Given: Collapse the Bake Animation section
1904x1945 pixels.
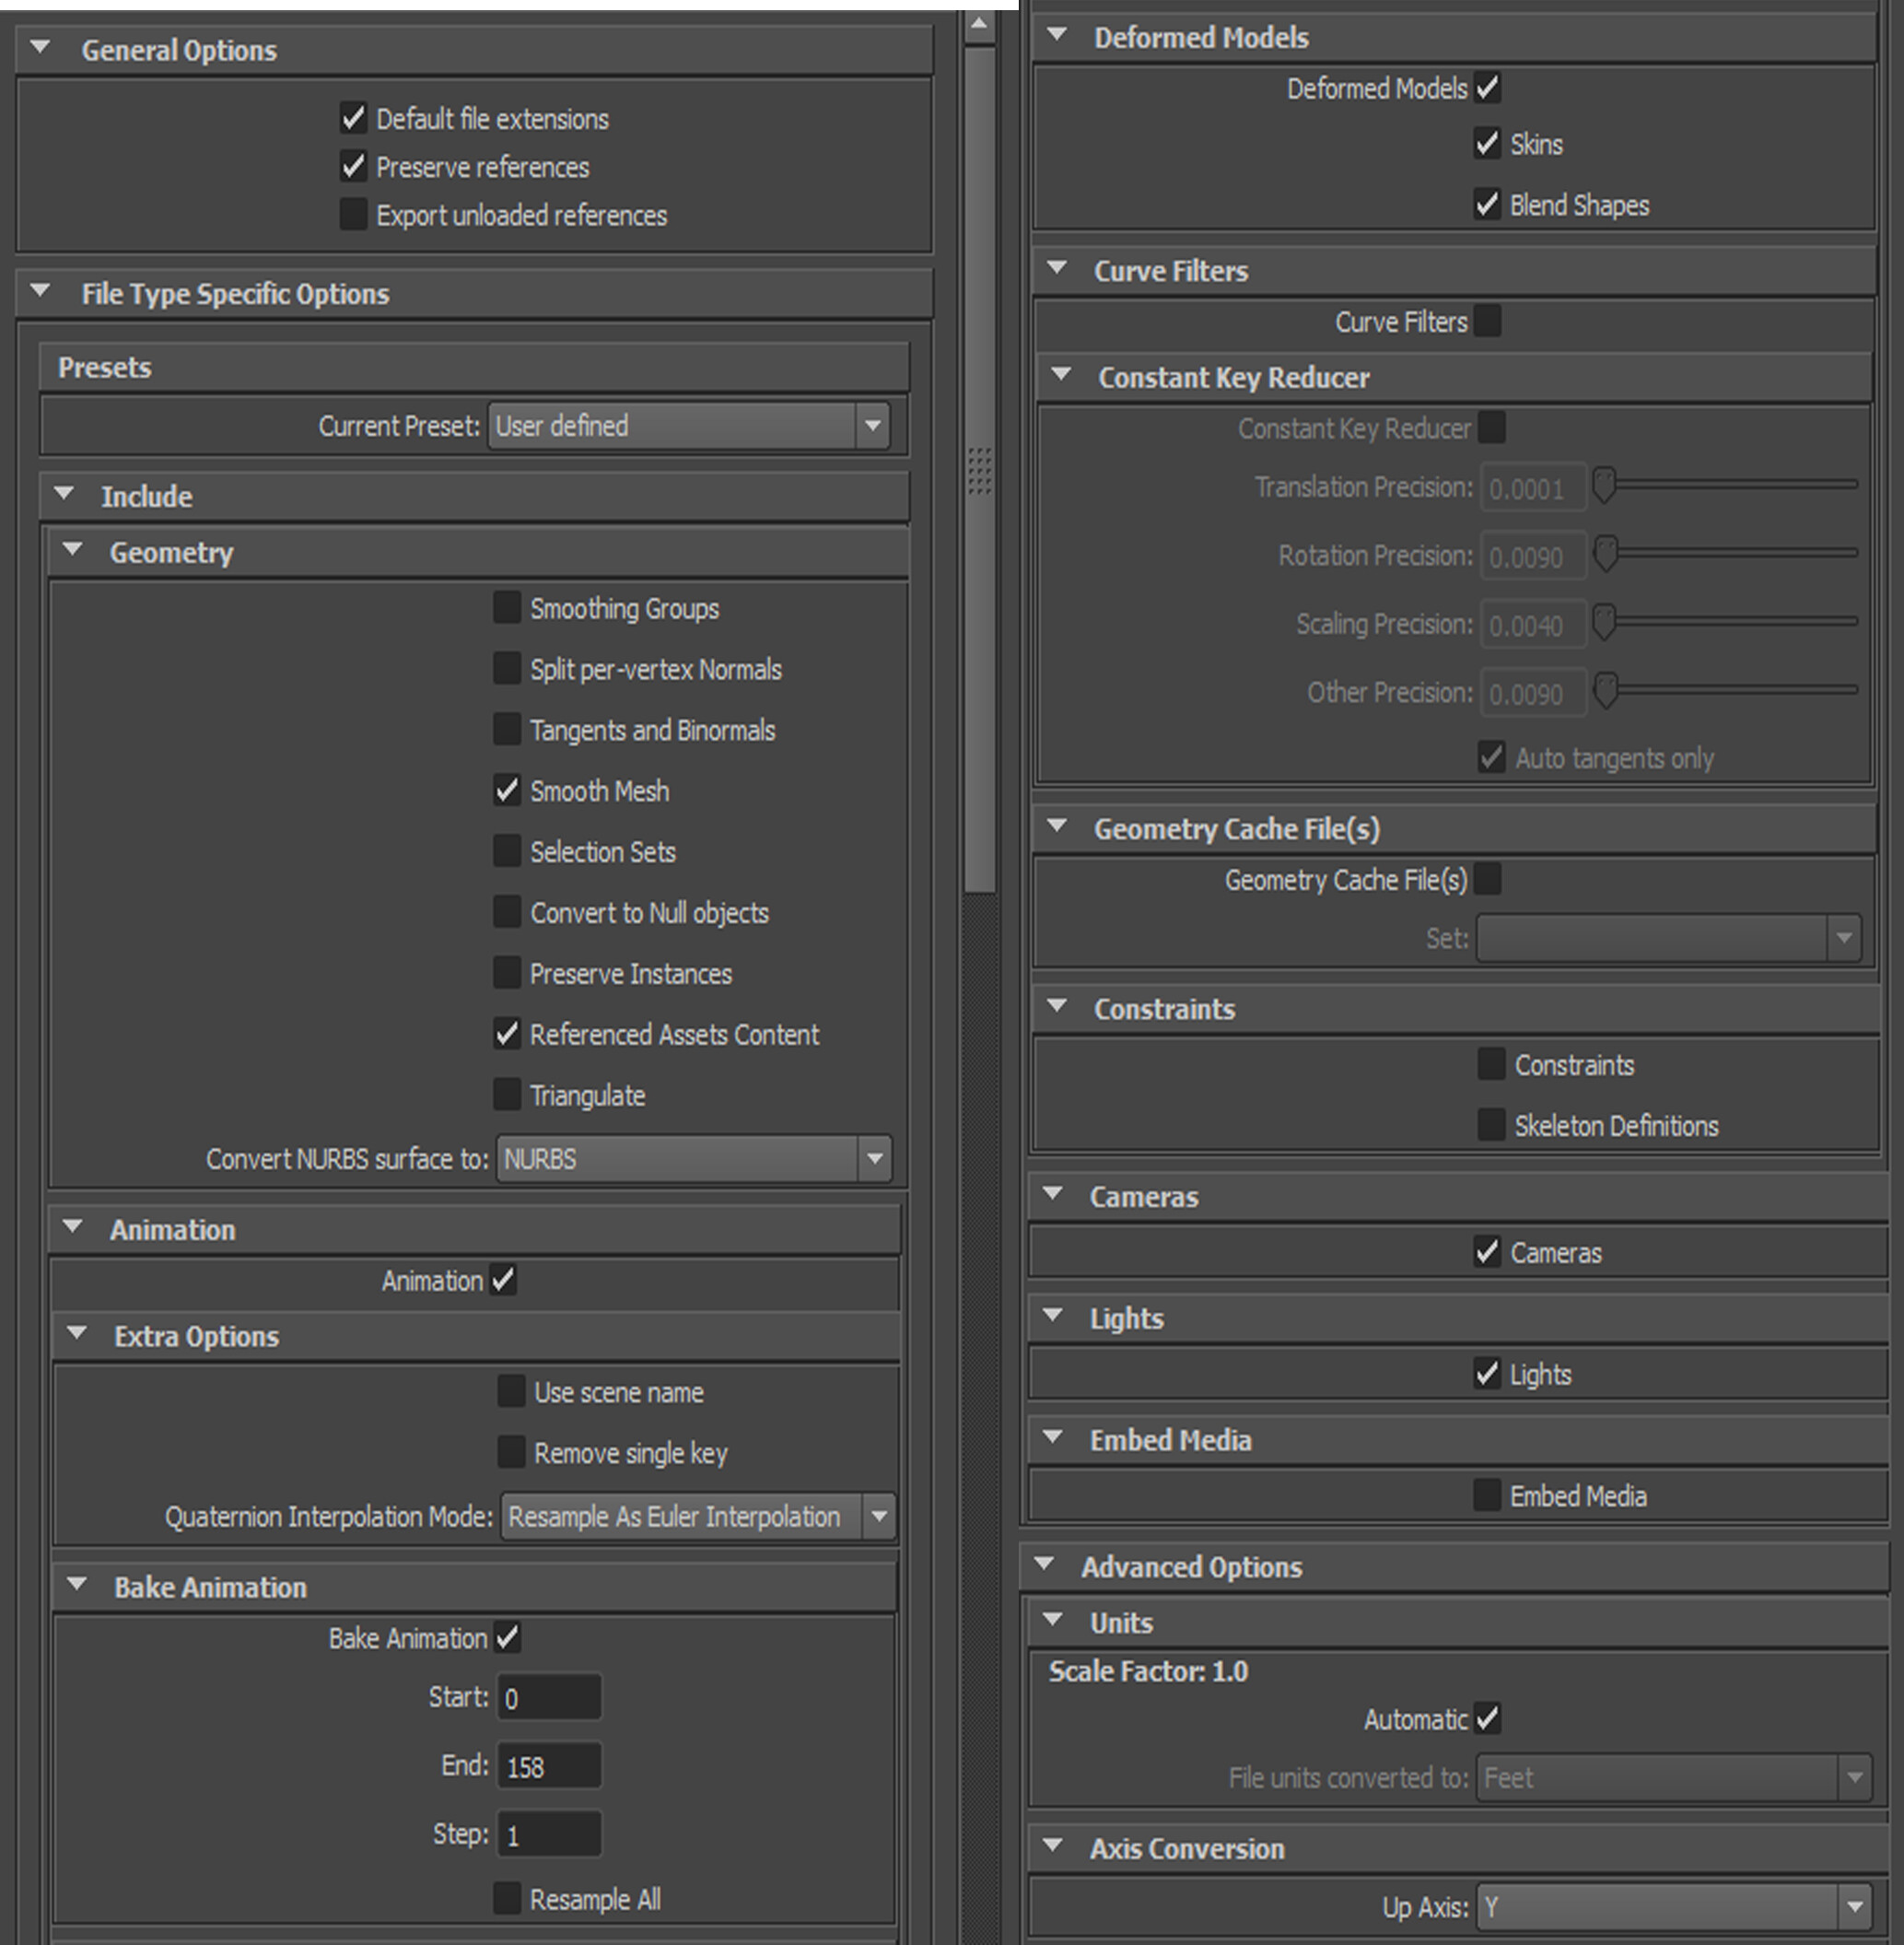Looking at the screenshot, I should tap(76, 1585).
